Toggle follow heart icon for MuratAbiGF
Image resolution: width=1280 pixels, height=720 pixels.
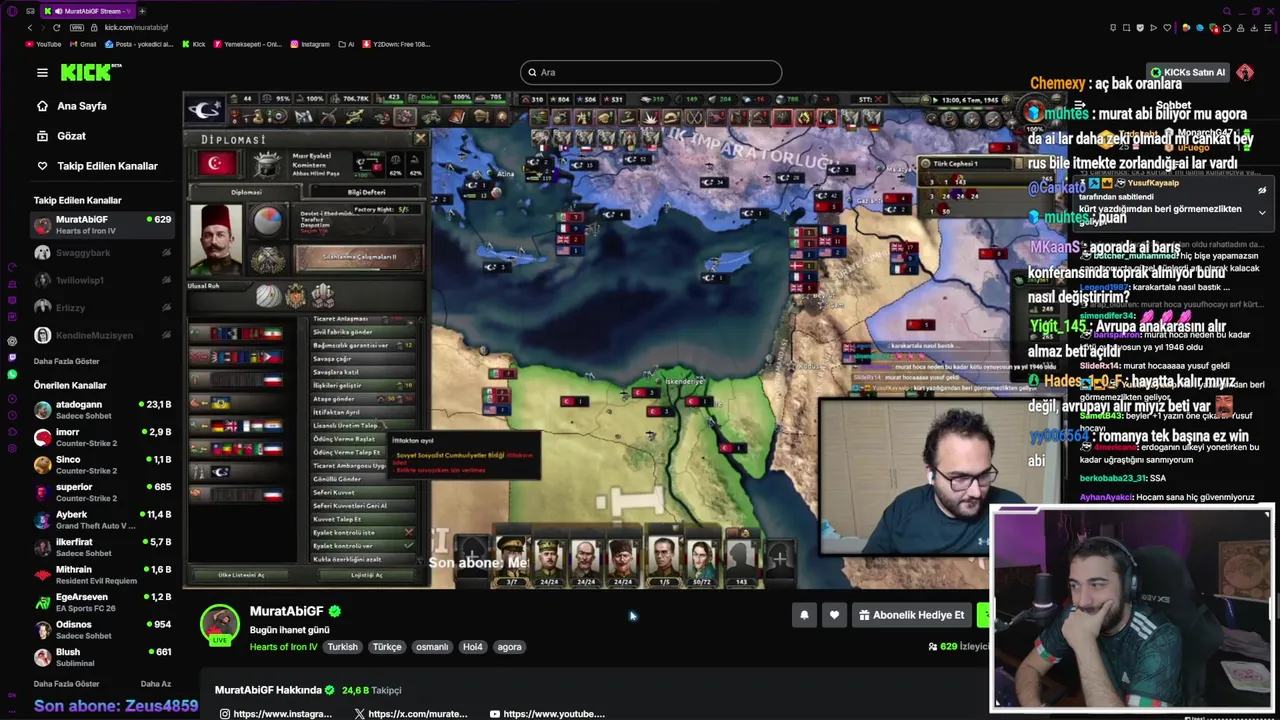(834, 615)
